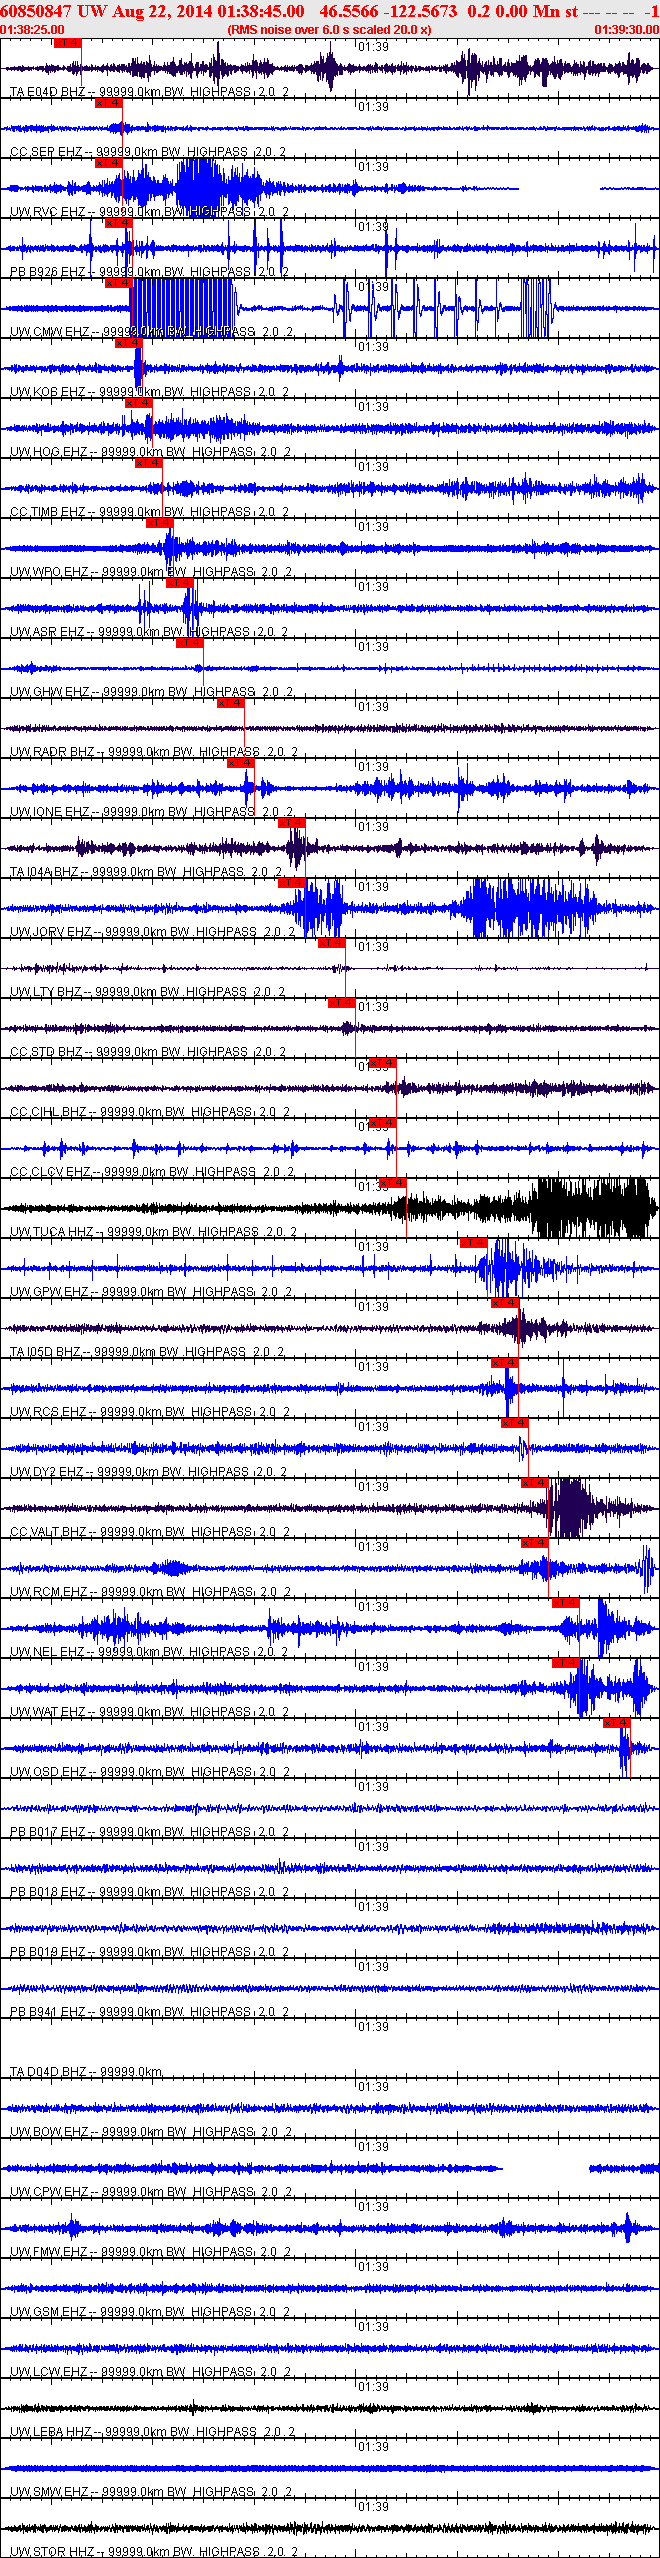Click the RMS noise scaling note
Screen dimensions: 660x2558
330,30
